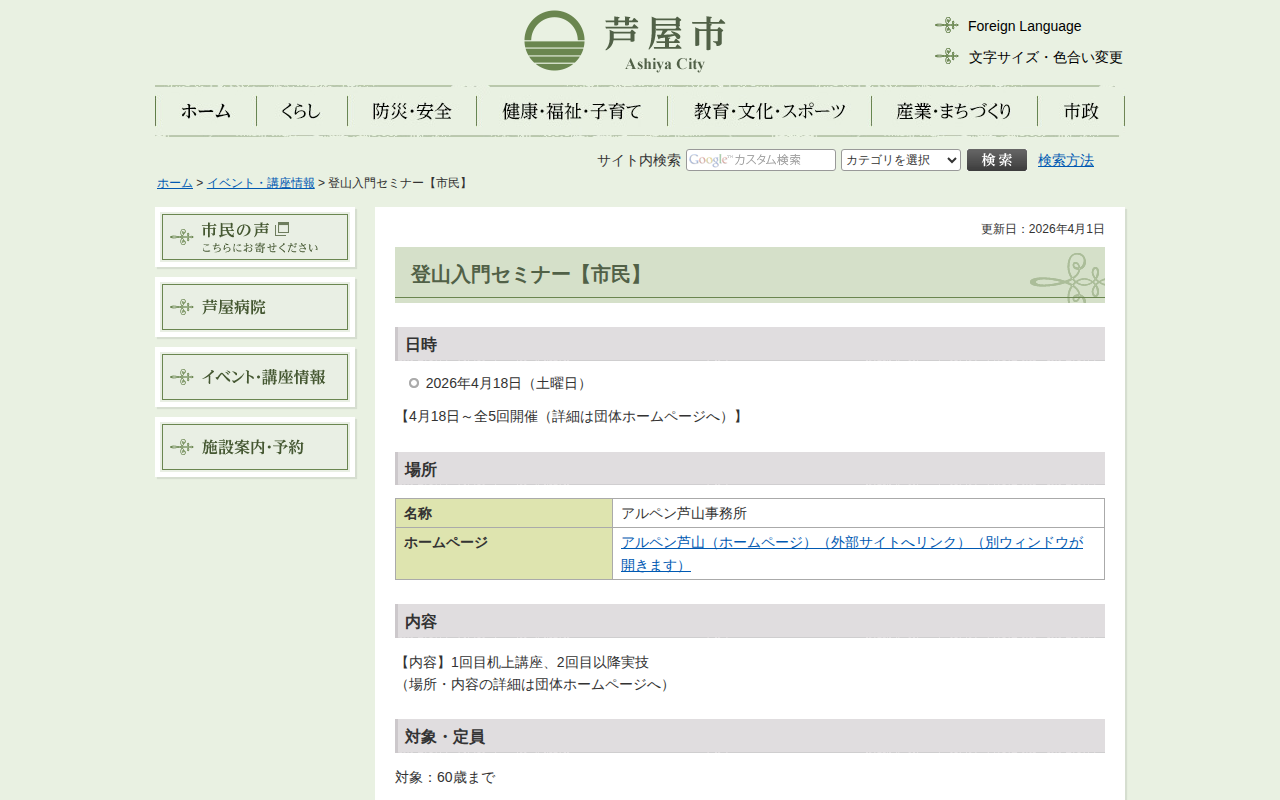The image size is (1280, 800).
Task: Select the 防災・安全 navigation tab
Action: click(x=412, y=111)
